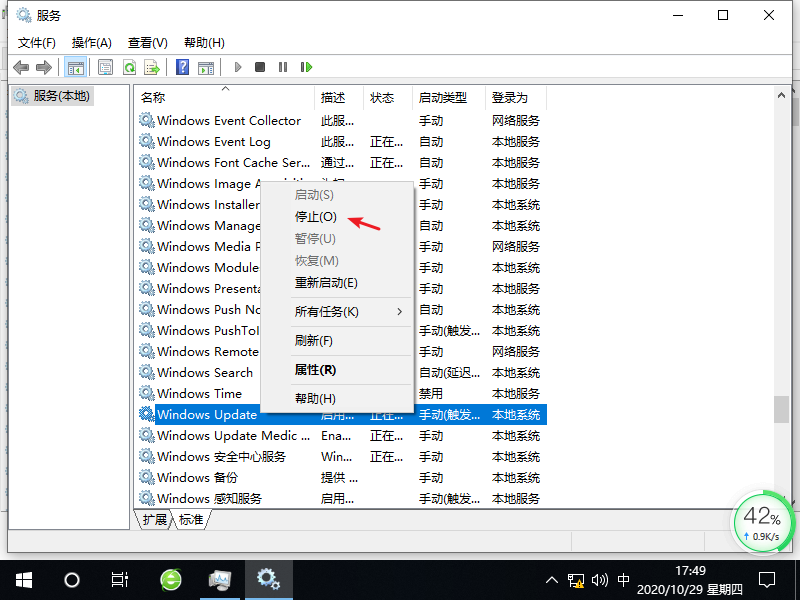
Task: Click the volume speaker tray icon
Action: click(x=600, y=579)
